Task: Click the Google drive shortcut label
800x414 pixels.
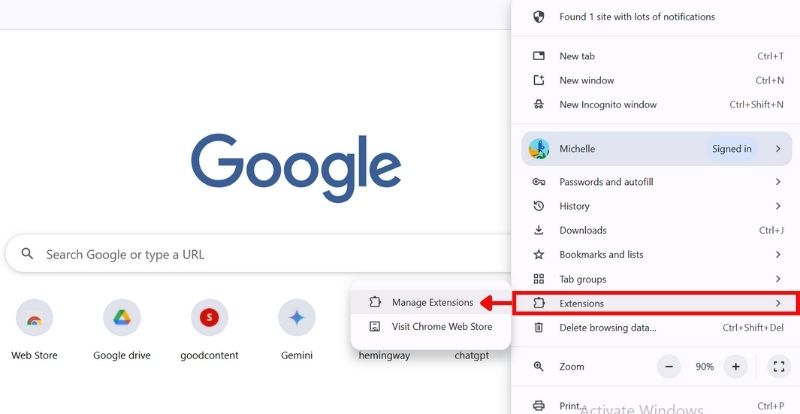Action: click(x=122, y=355)
